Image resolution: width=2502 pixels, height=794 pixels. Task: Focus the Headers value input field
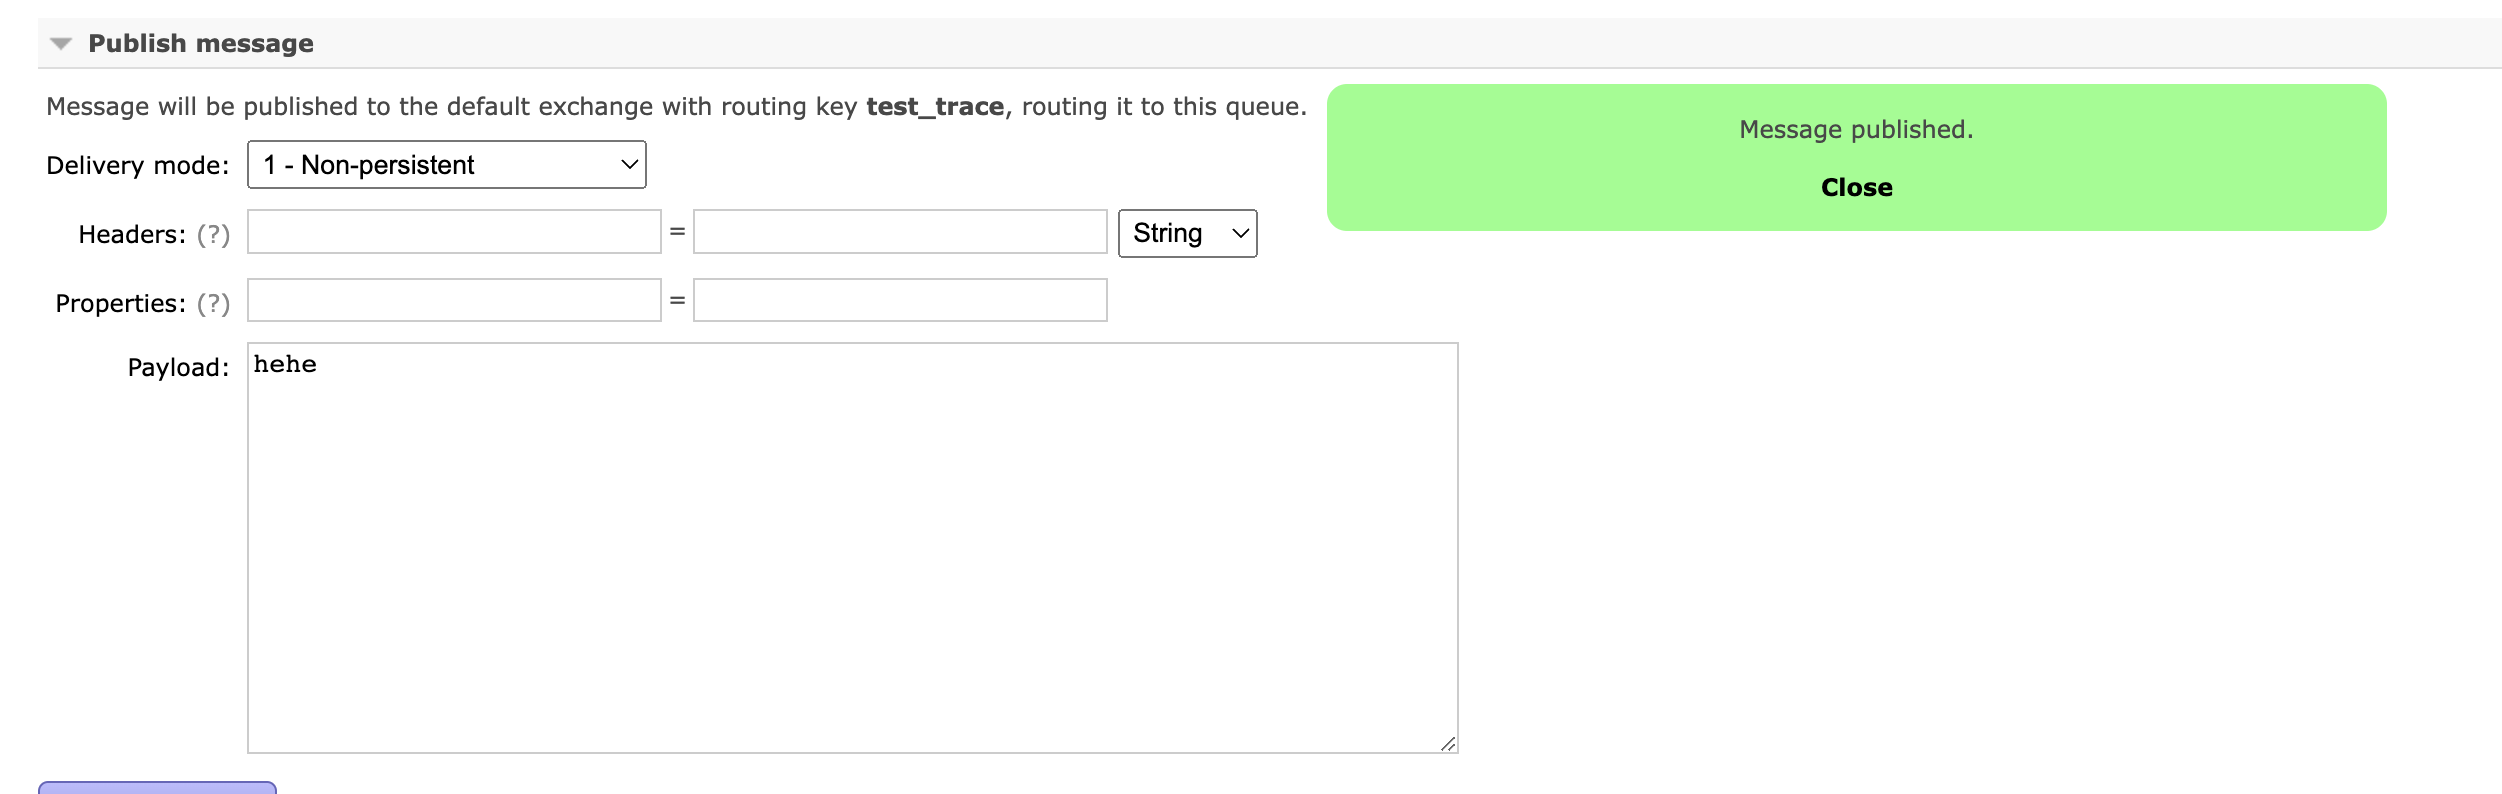[x=900, y=232]
